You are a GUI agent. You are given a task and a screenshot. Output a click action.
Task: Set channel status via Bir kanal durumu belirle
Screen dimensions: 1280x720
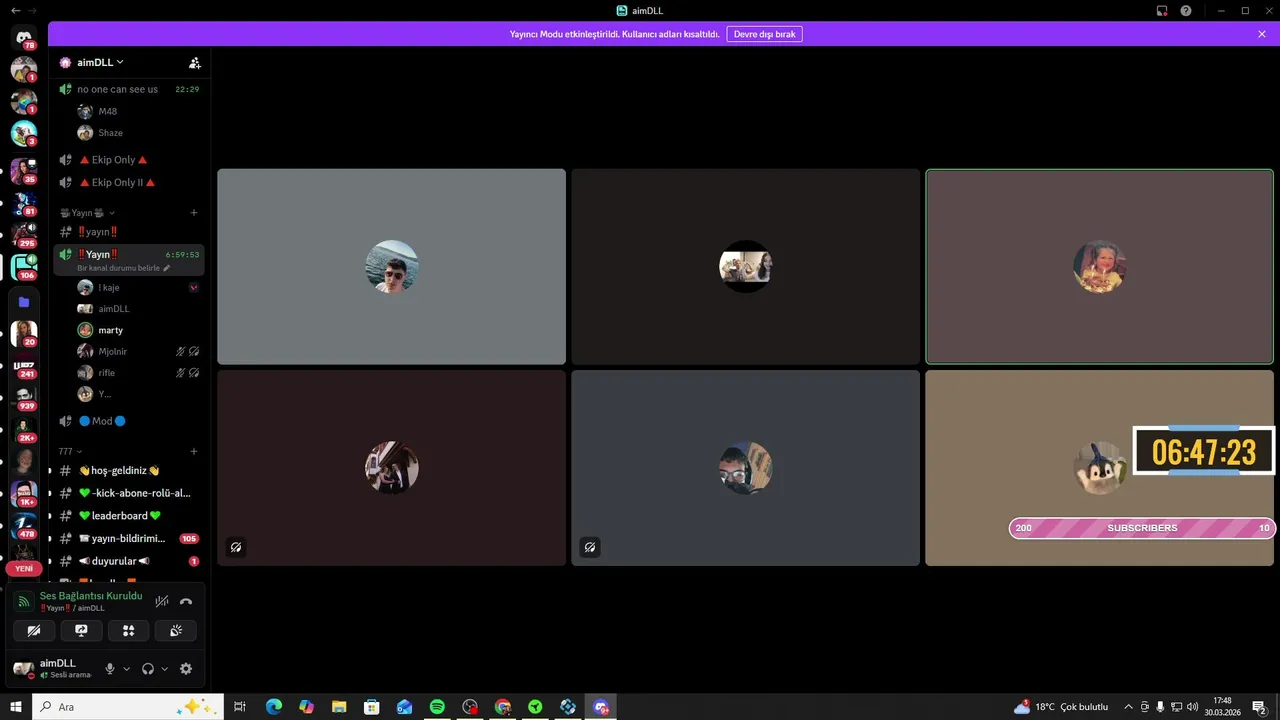tap(123, 268)
